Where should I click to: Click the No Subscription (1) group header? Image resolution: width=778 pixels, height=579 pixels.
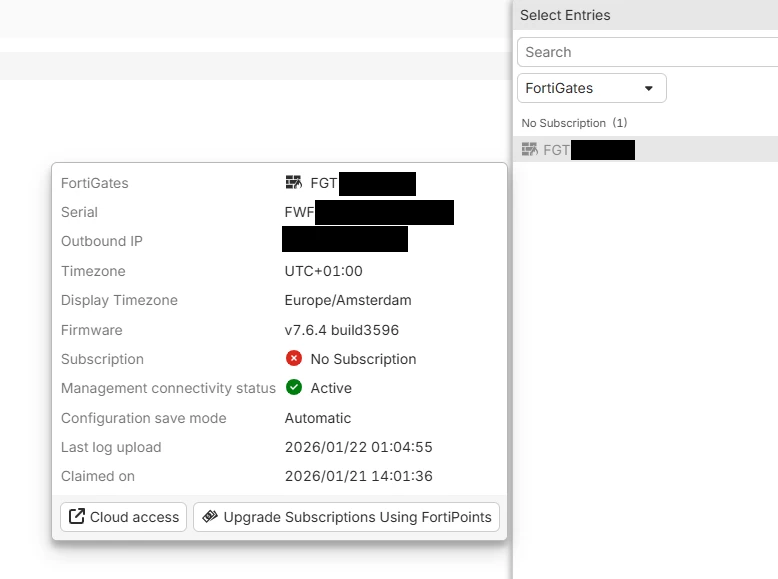pos(574,123)
